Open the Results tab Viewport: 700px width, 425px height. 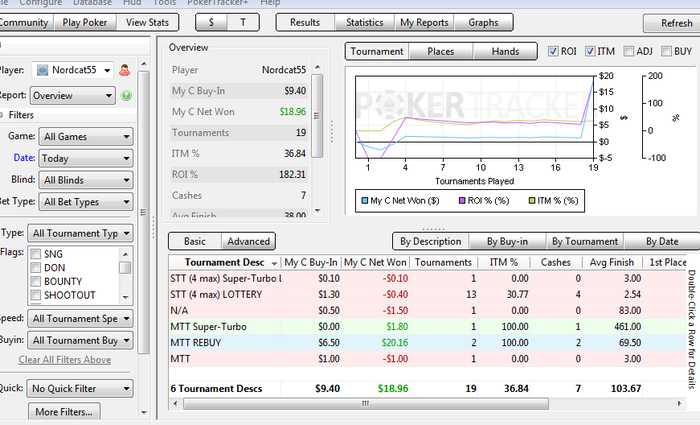[x=305, y=22]
